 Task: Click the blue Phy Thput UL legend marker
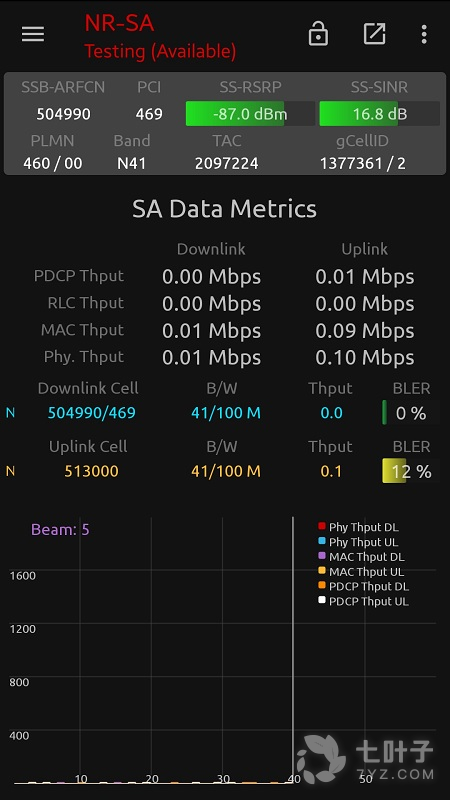[x=322, y=541]
